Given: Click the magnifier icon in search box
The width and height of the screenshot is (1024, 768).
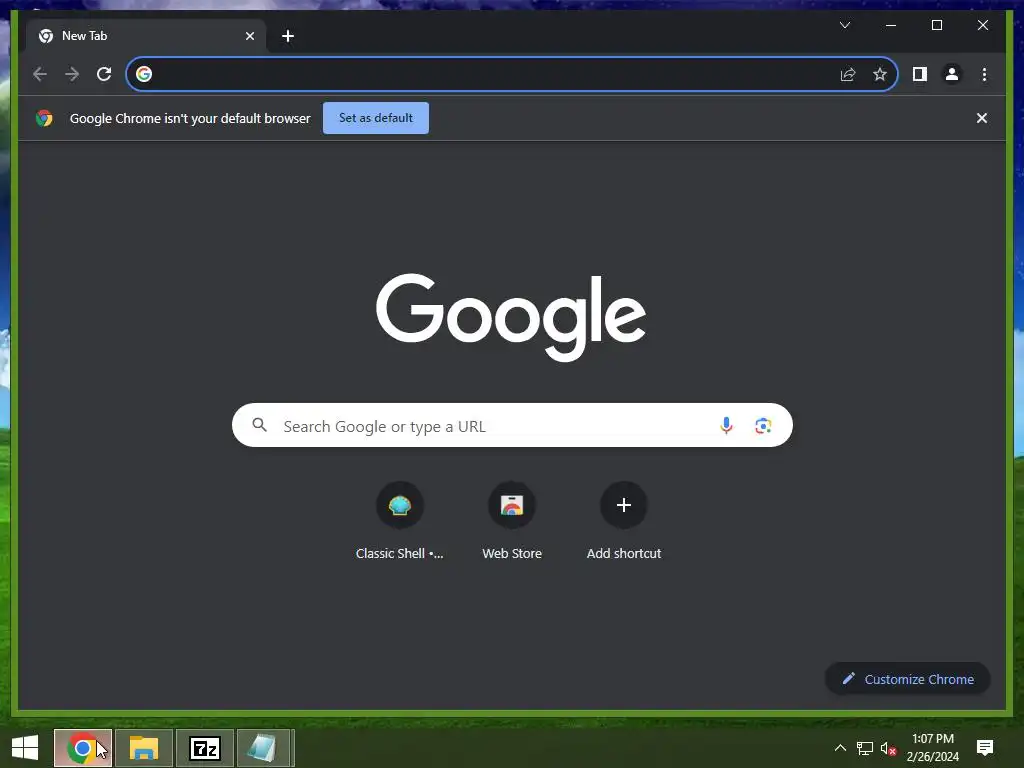Looking at the screenshot, I should [259, 425].
